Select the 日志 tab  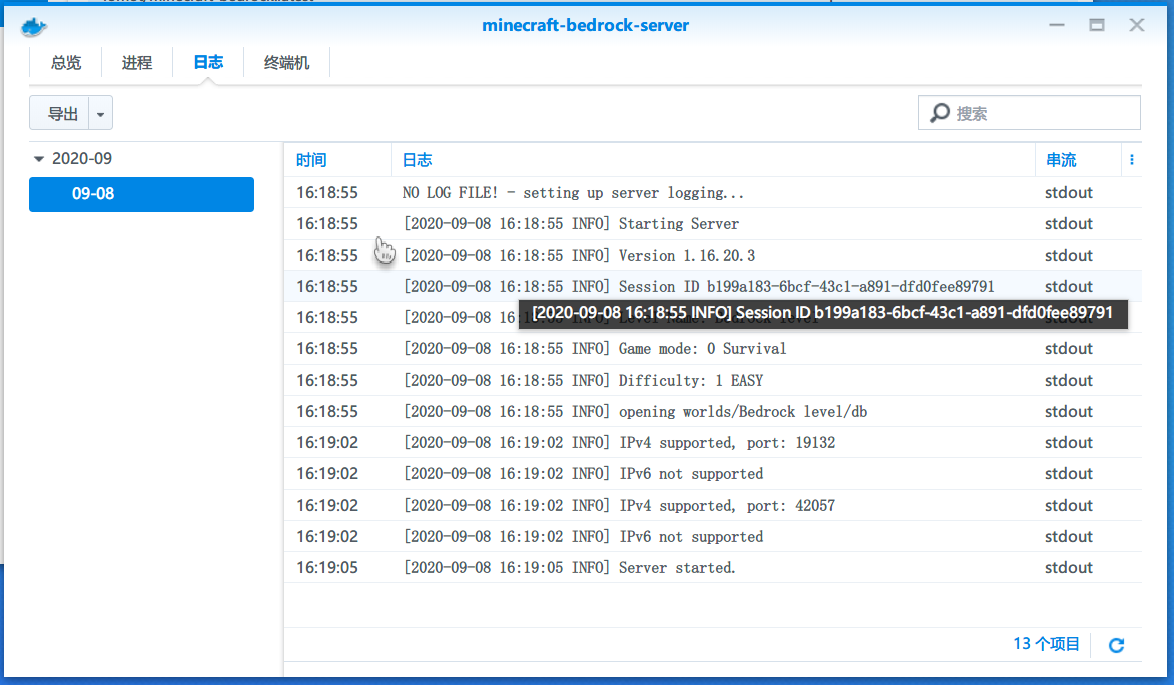tap(208, 63)
